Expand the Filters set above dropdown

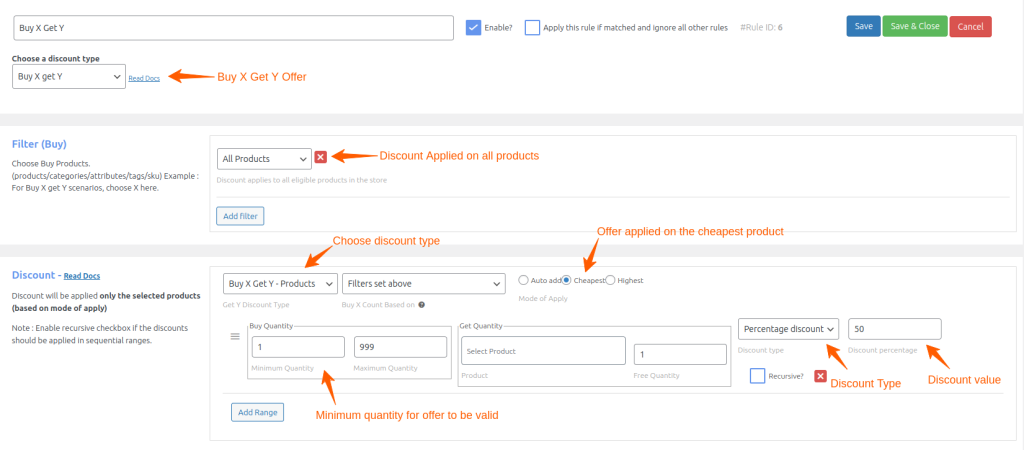[x=423, y=284]
